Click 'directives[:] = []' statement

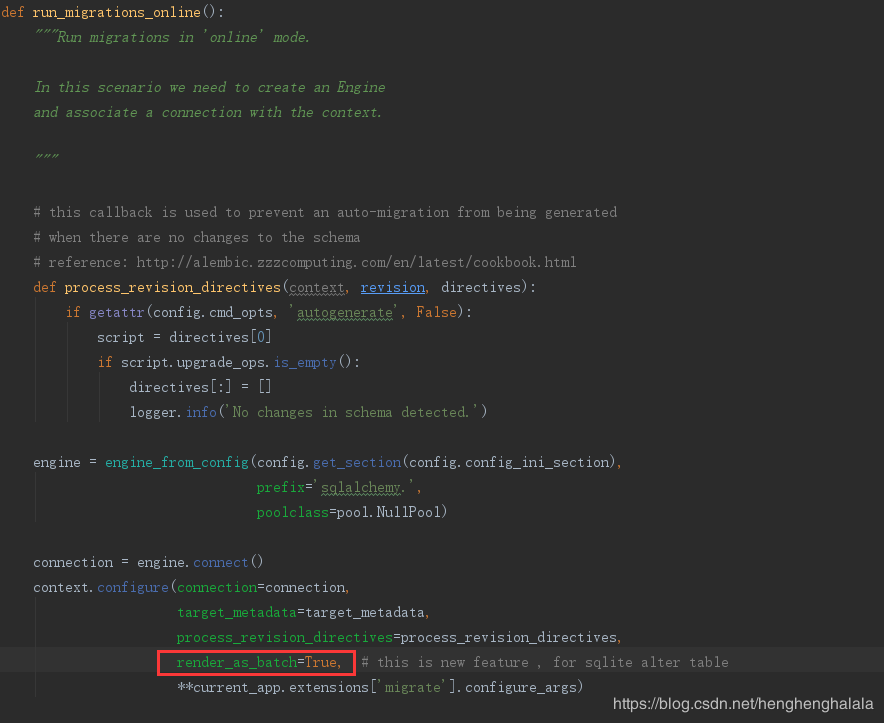click(200, 387)
